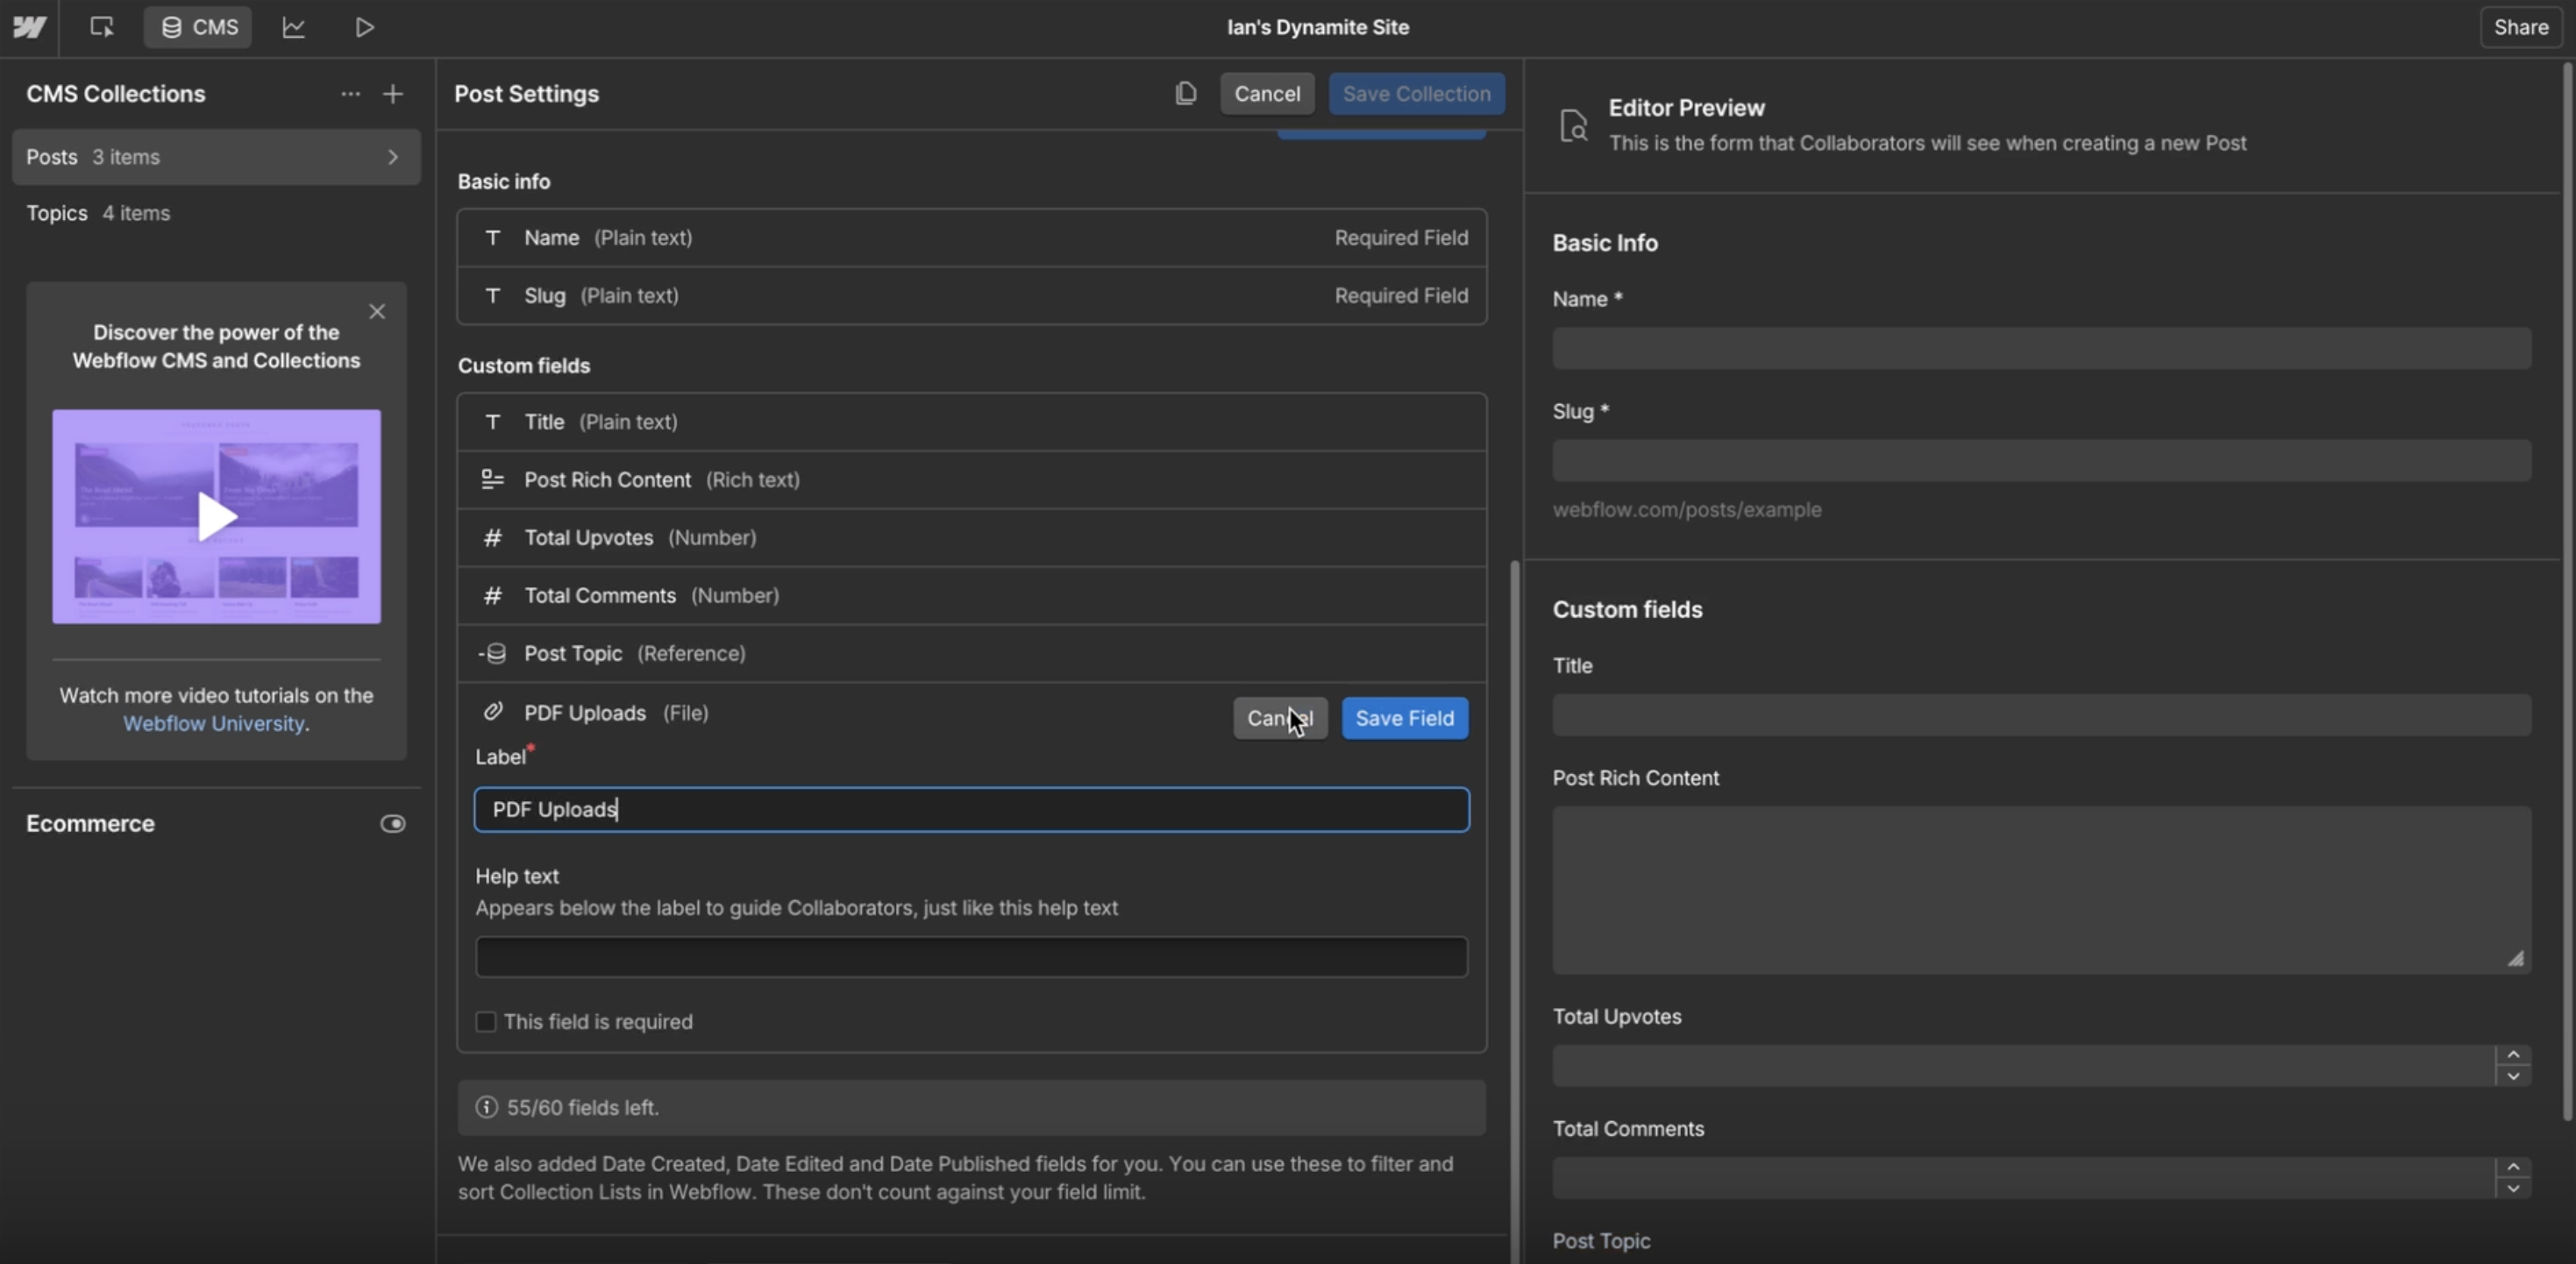Click the PDF Uploads file icon
The height and width of the screenshot is (1264, 2576).
coord(492,711)
